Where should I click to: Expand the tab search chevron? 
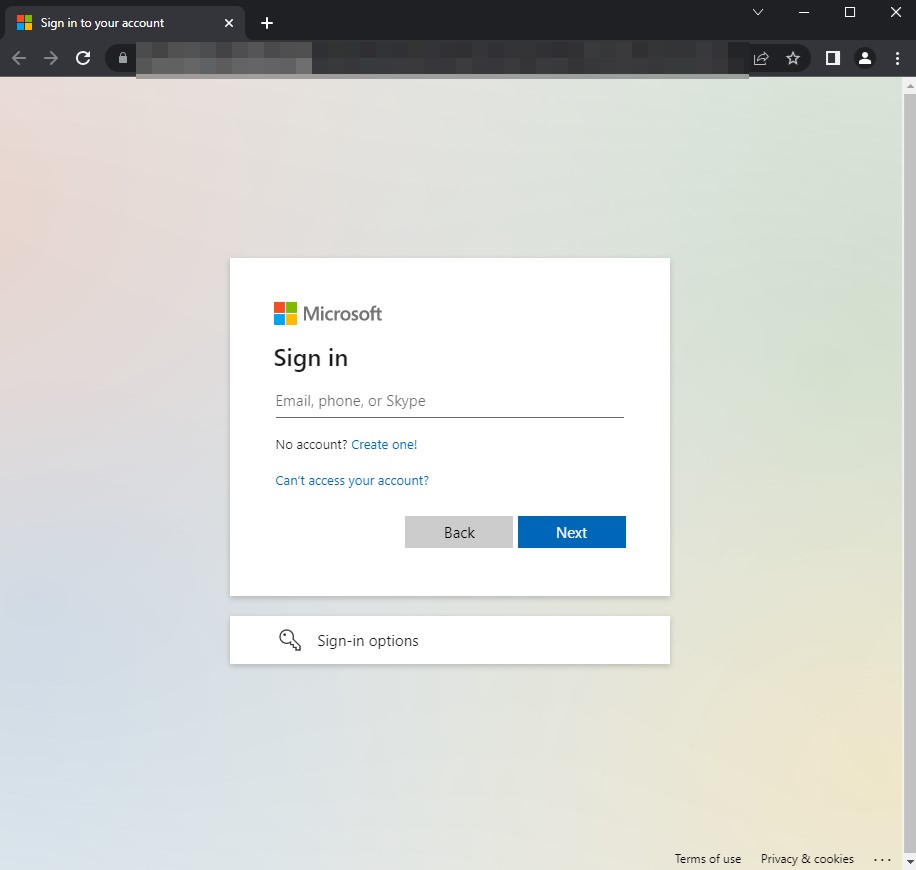[x=758, y=12]
